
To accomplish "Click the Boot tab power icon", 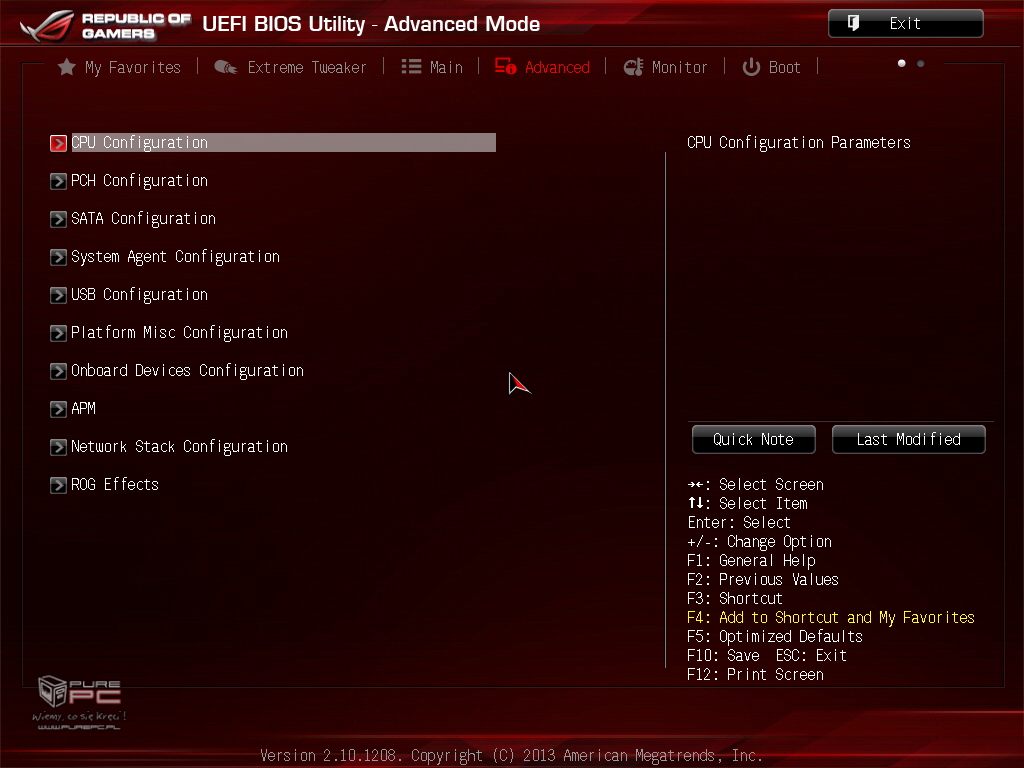I will click(751, 67).
